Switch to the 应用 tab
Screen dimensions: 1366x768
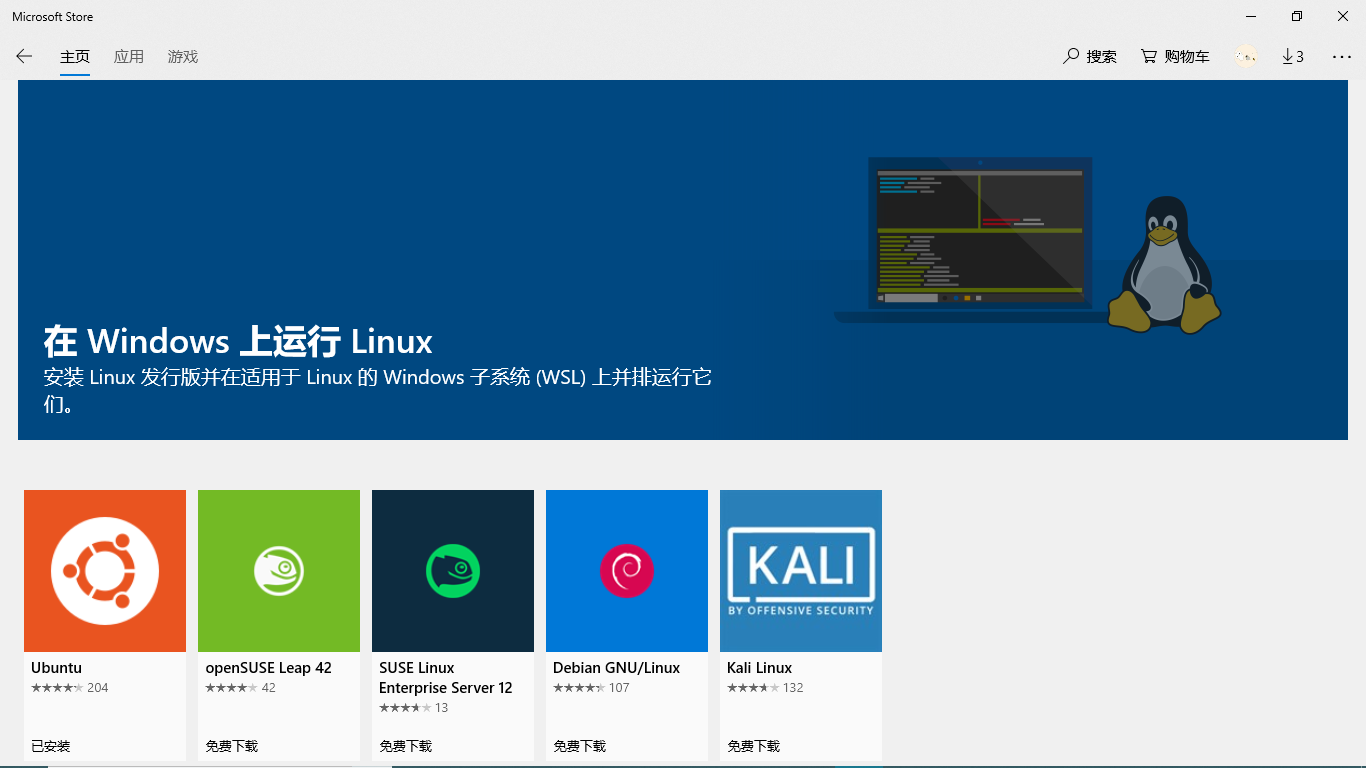[129, 57]
